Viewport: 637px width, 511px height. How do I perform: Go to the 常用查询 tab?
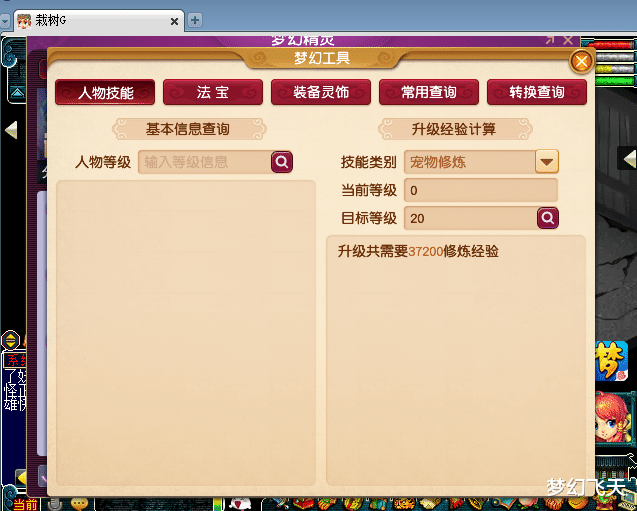[x=429, y=92]
